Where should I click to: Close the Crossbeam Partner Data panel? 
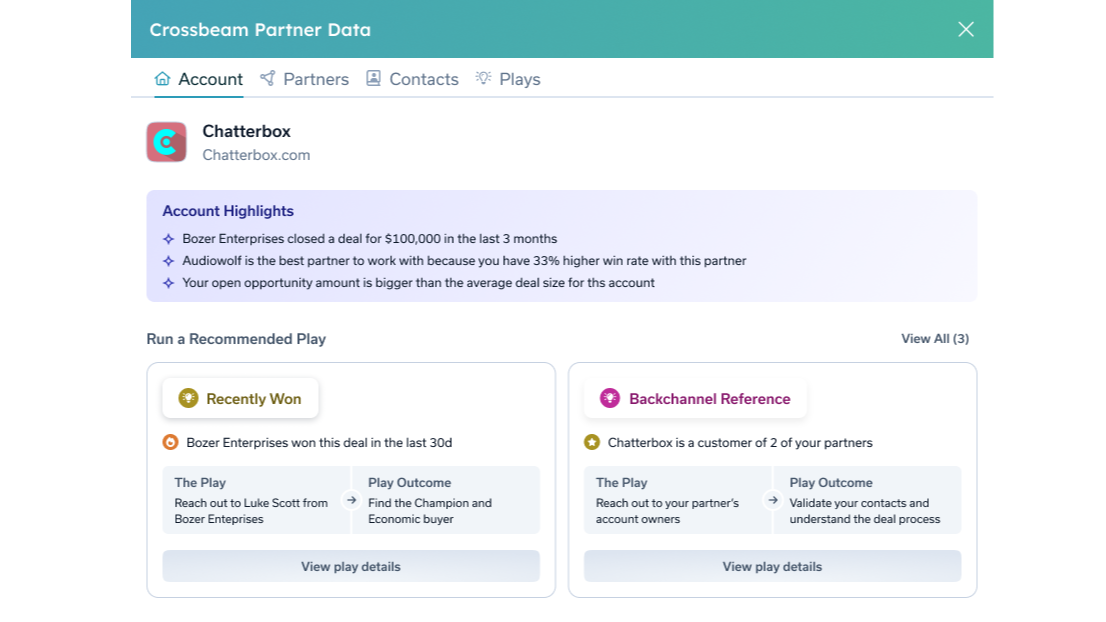(x=965, y=29)
